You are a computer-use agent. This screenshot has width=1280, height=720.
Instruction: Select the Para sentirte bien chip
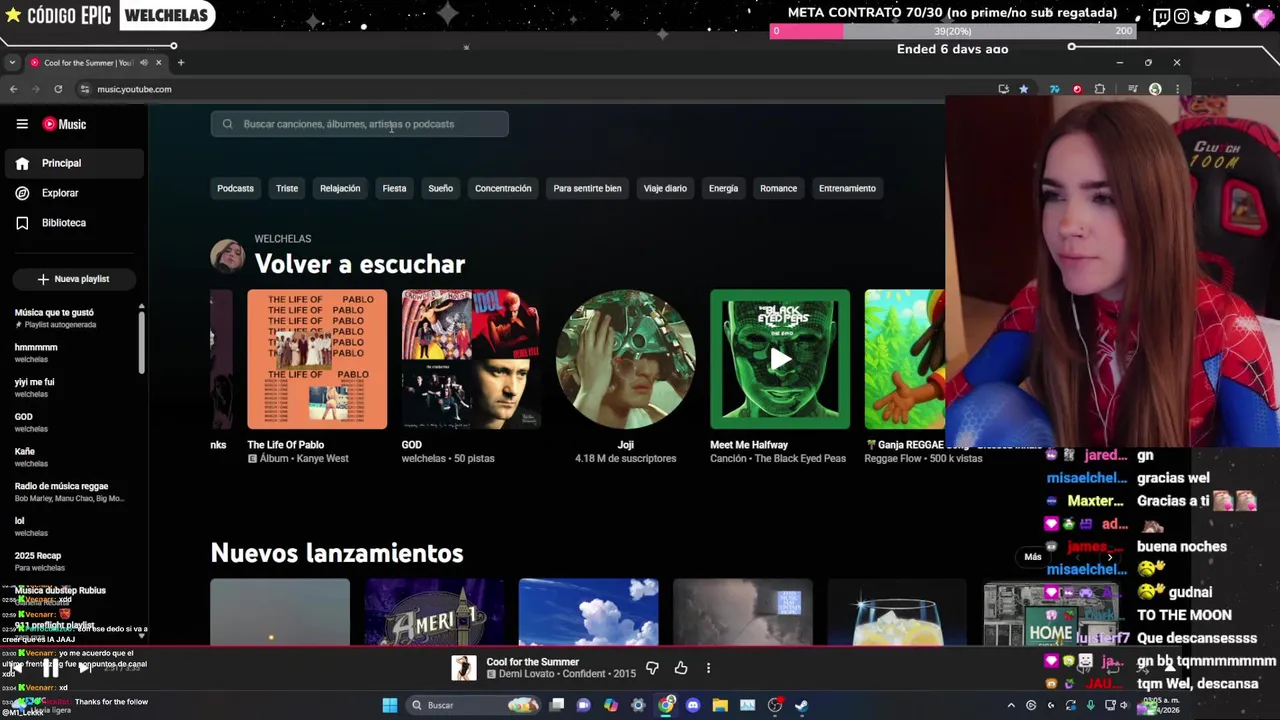click(587, 188)
